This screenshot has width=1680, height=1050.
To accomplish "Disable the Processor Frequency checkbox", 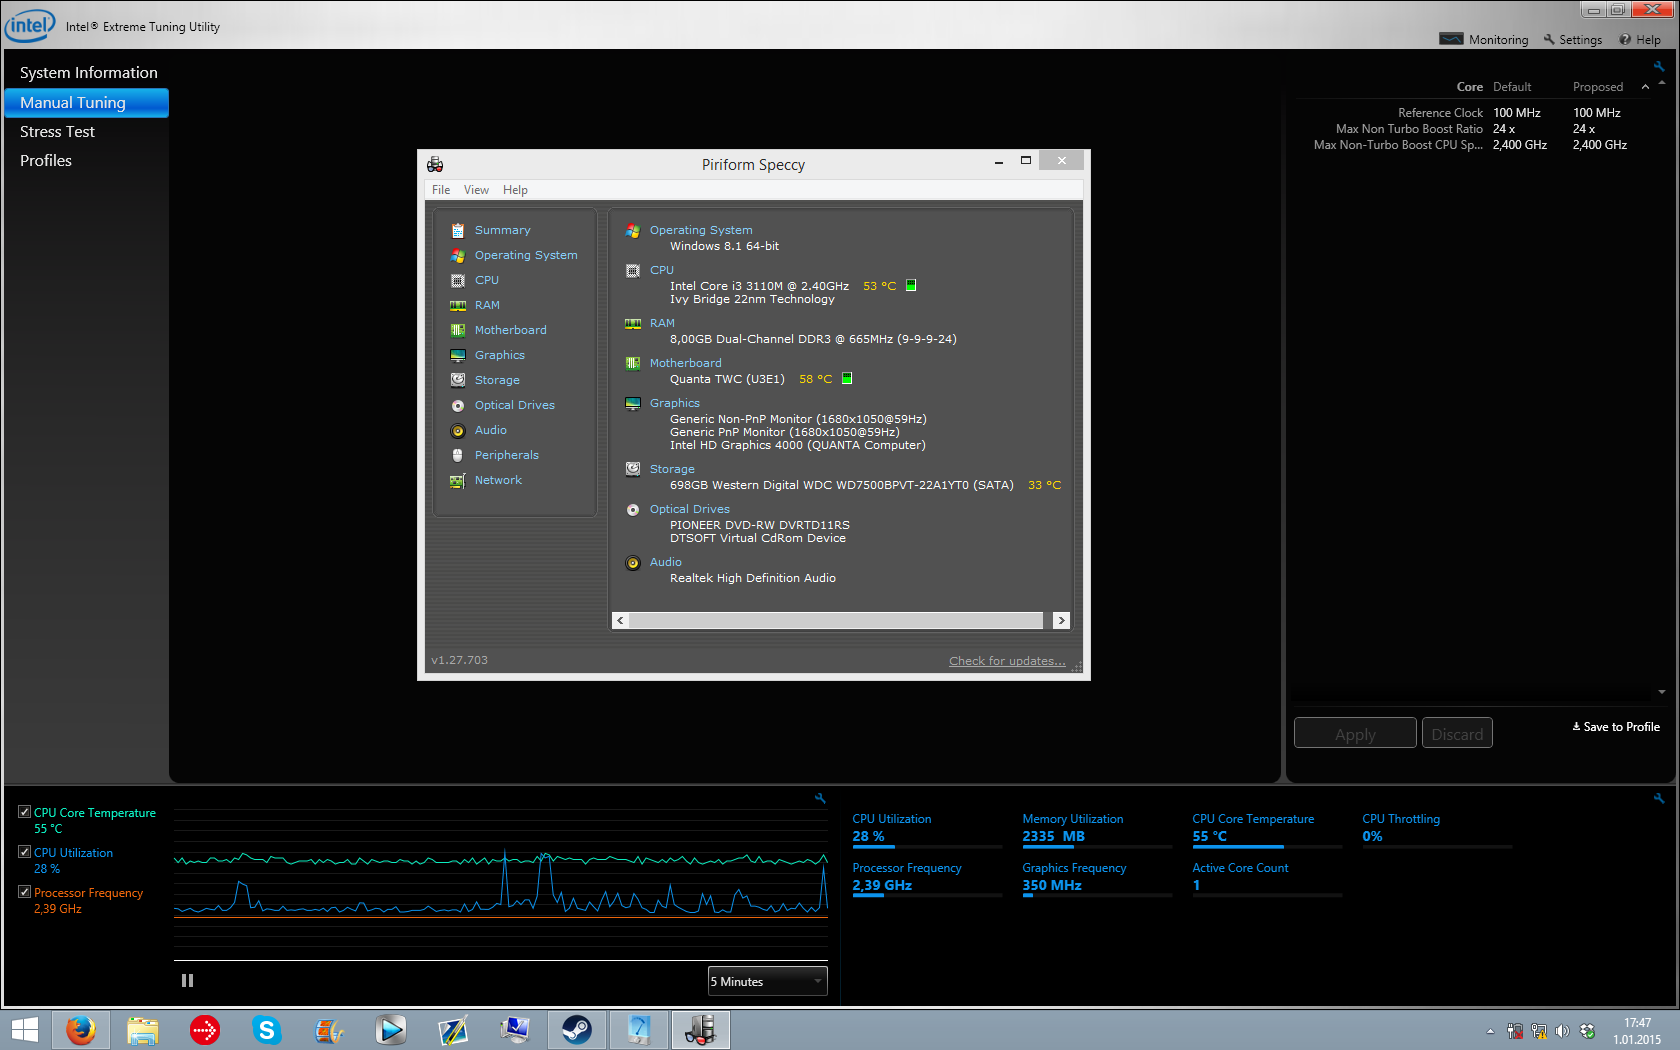I will (x=25, y=892).
